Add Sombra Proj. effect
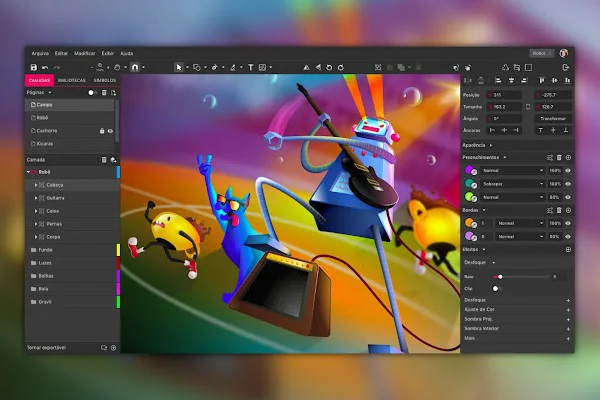Screen dimensions: 600x400 tap(568, 319)
